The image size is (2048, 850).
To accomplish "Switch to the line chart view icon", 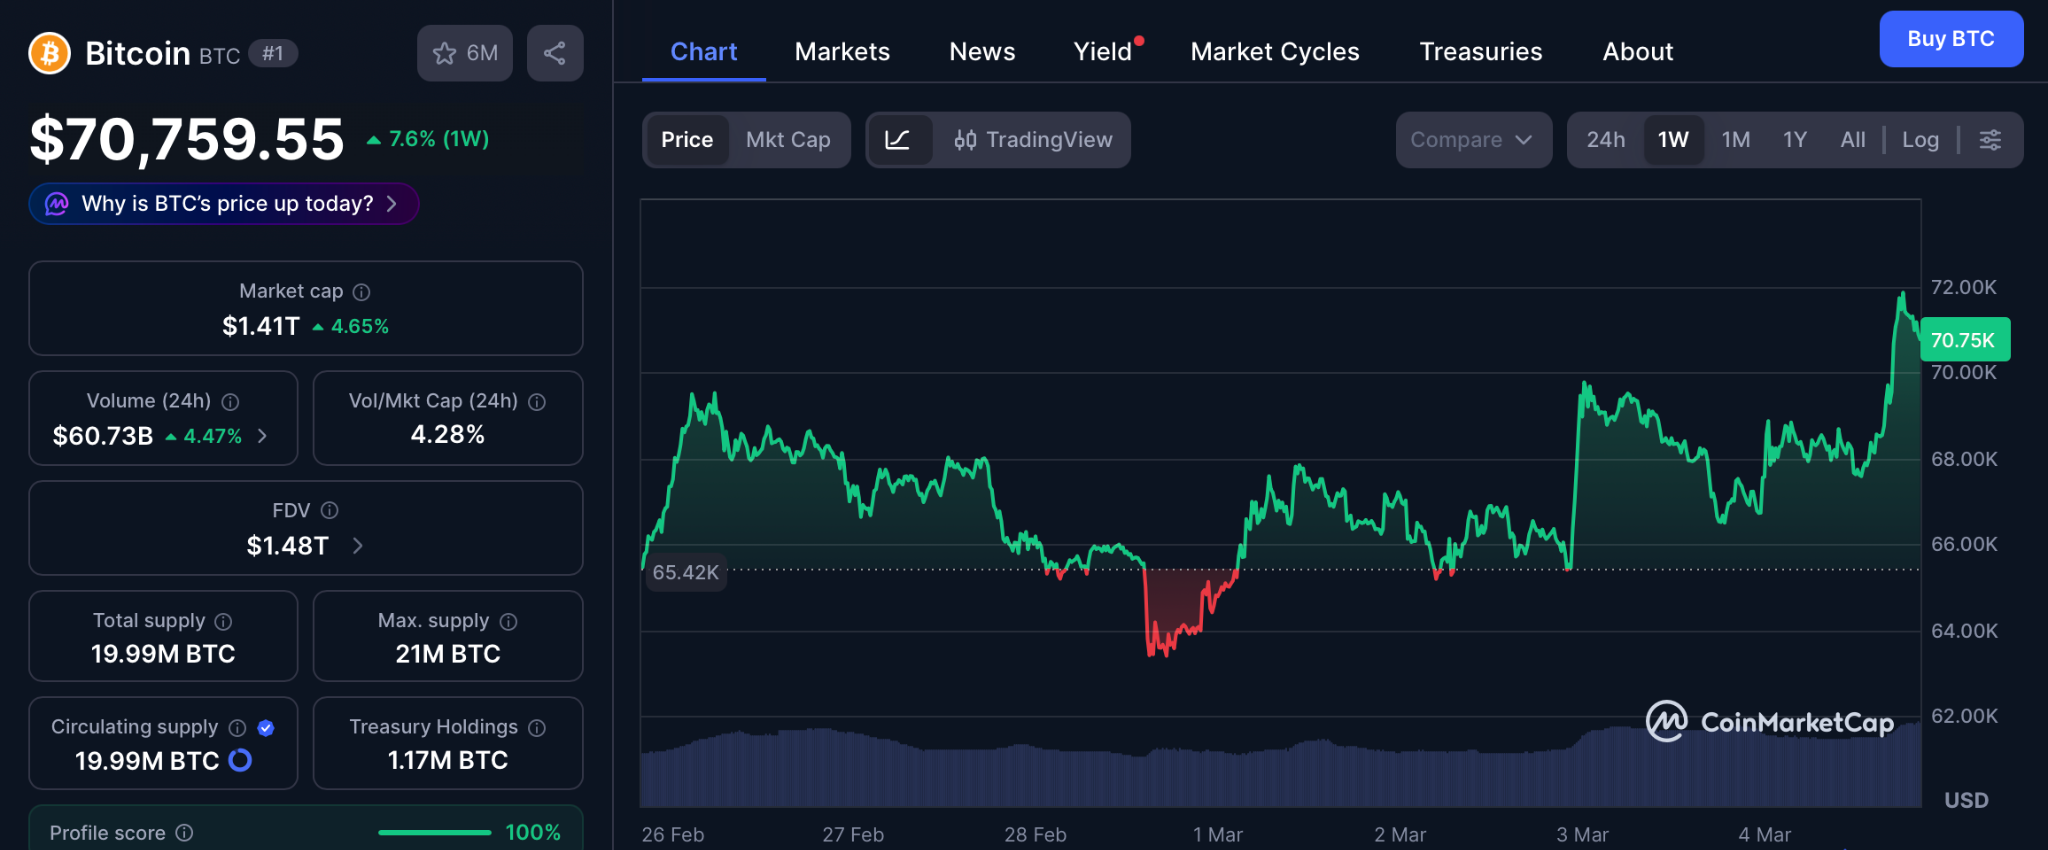I will coord(898,140).
